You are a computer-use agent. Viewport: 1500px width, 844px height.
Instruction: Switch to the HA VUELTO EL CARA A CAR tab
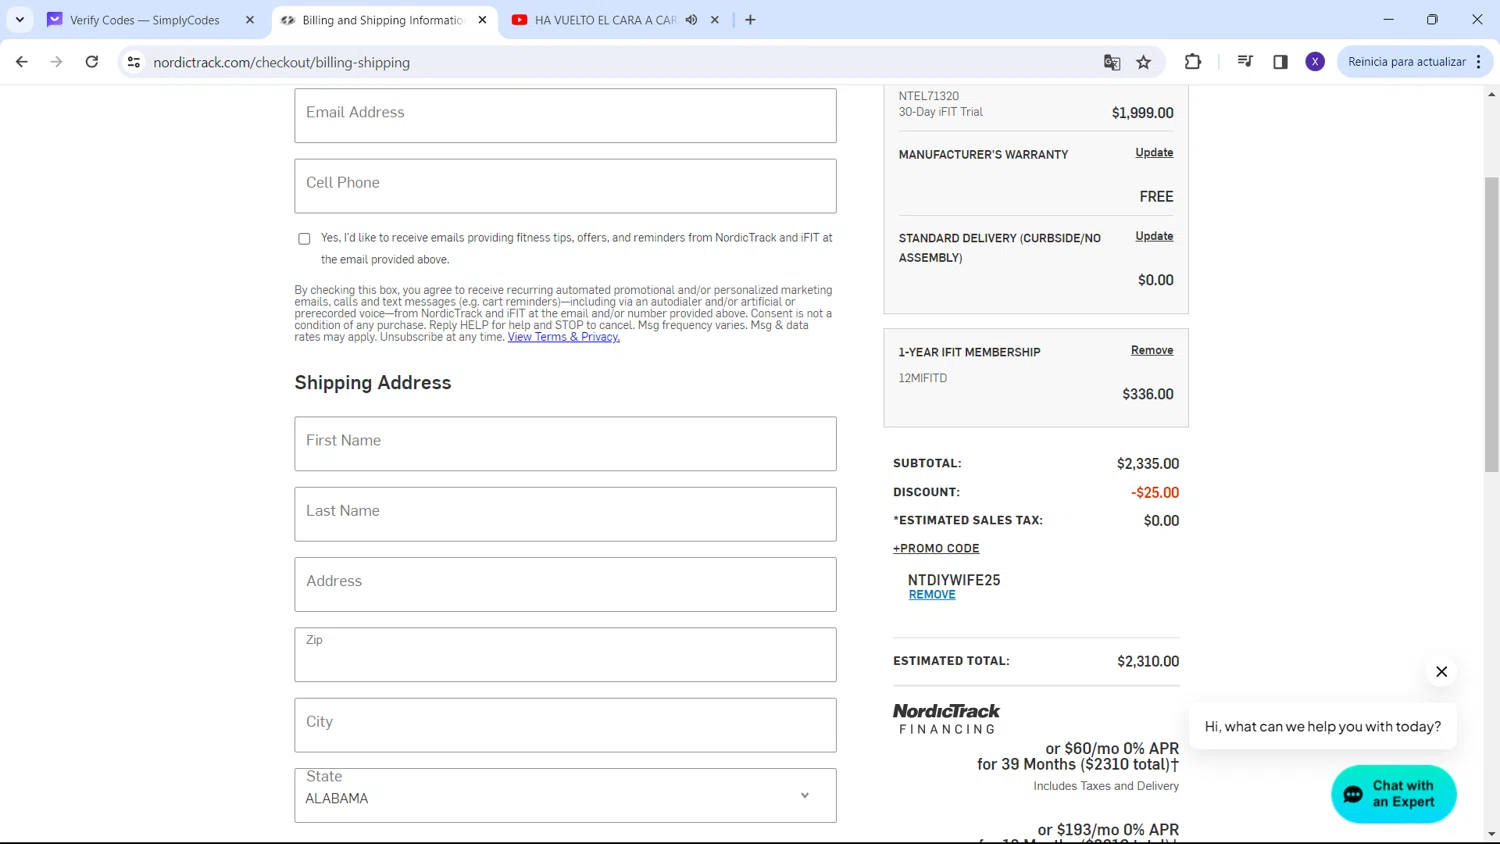tap(605, 20)
